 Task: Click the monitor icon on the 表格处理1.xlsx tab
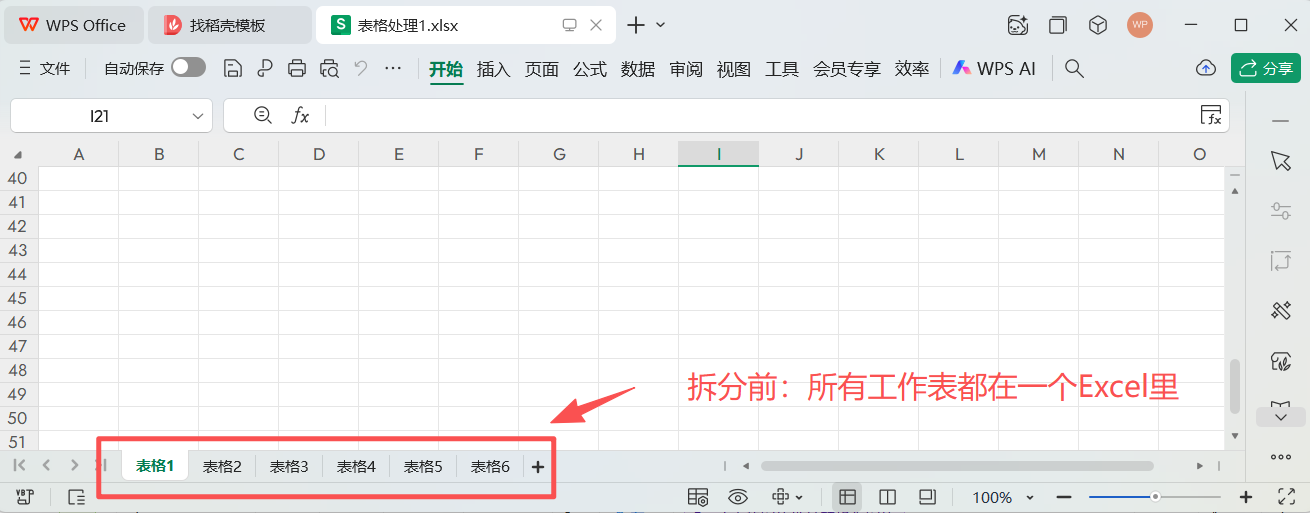[570, 25]
